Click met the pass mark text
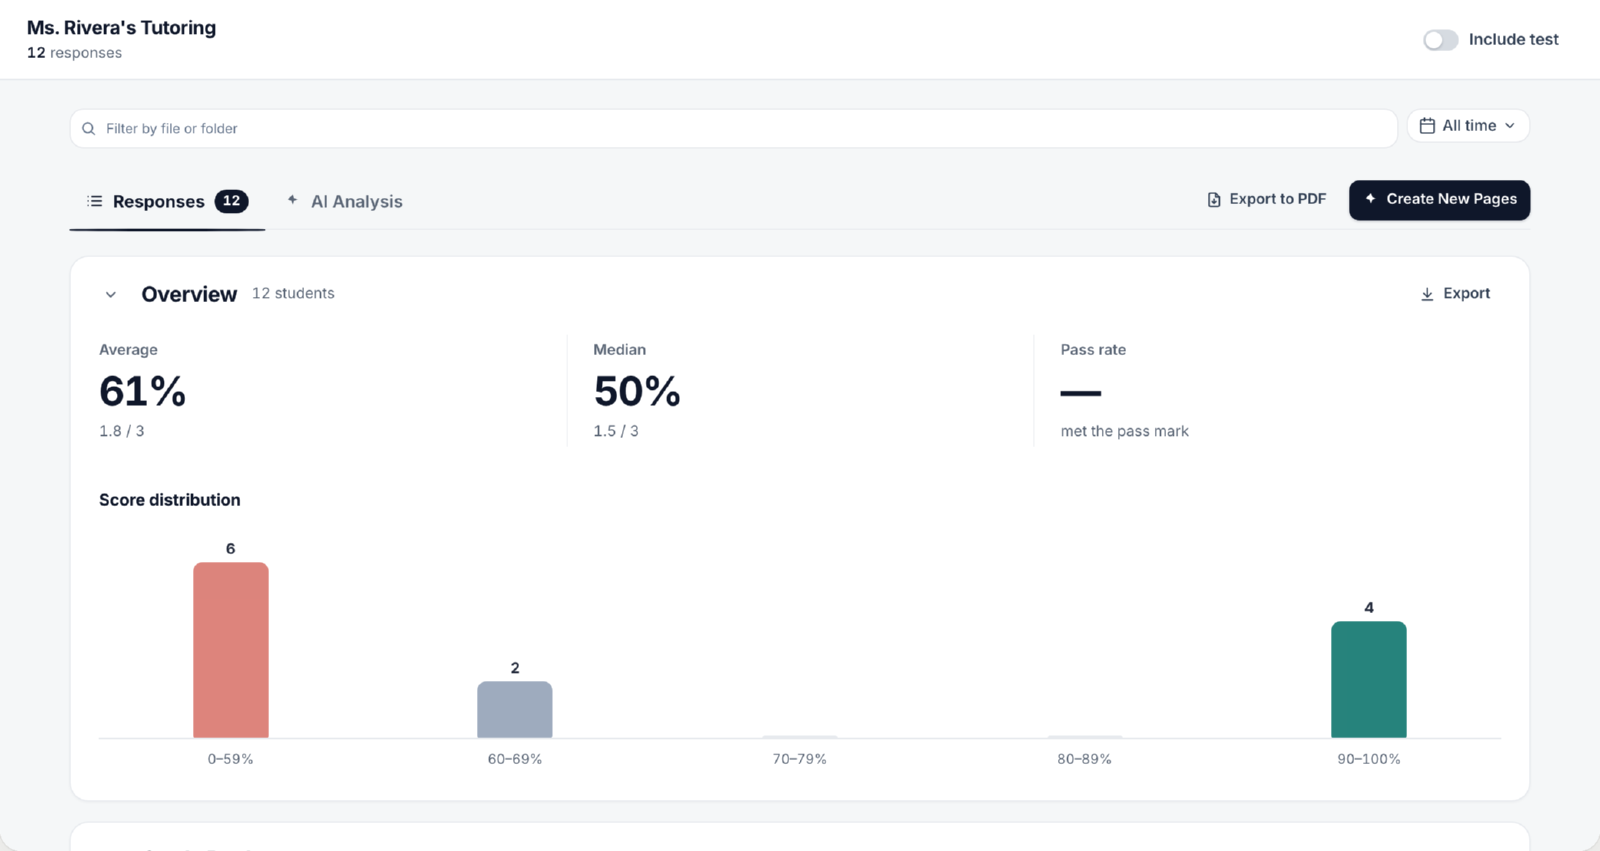 [1124, 431]
